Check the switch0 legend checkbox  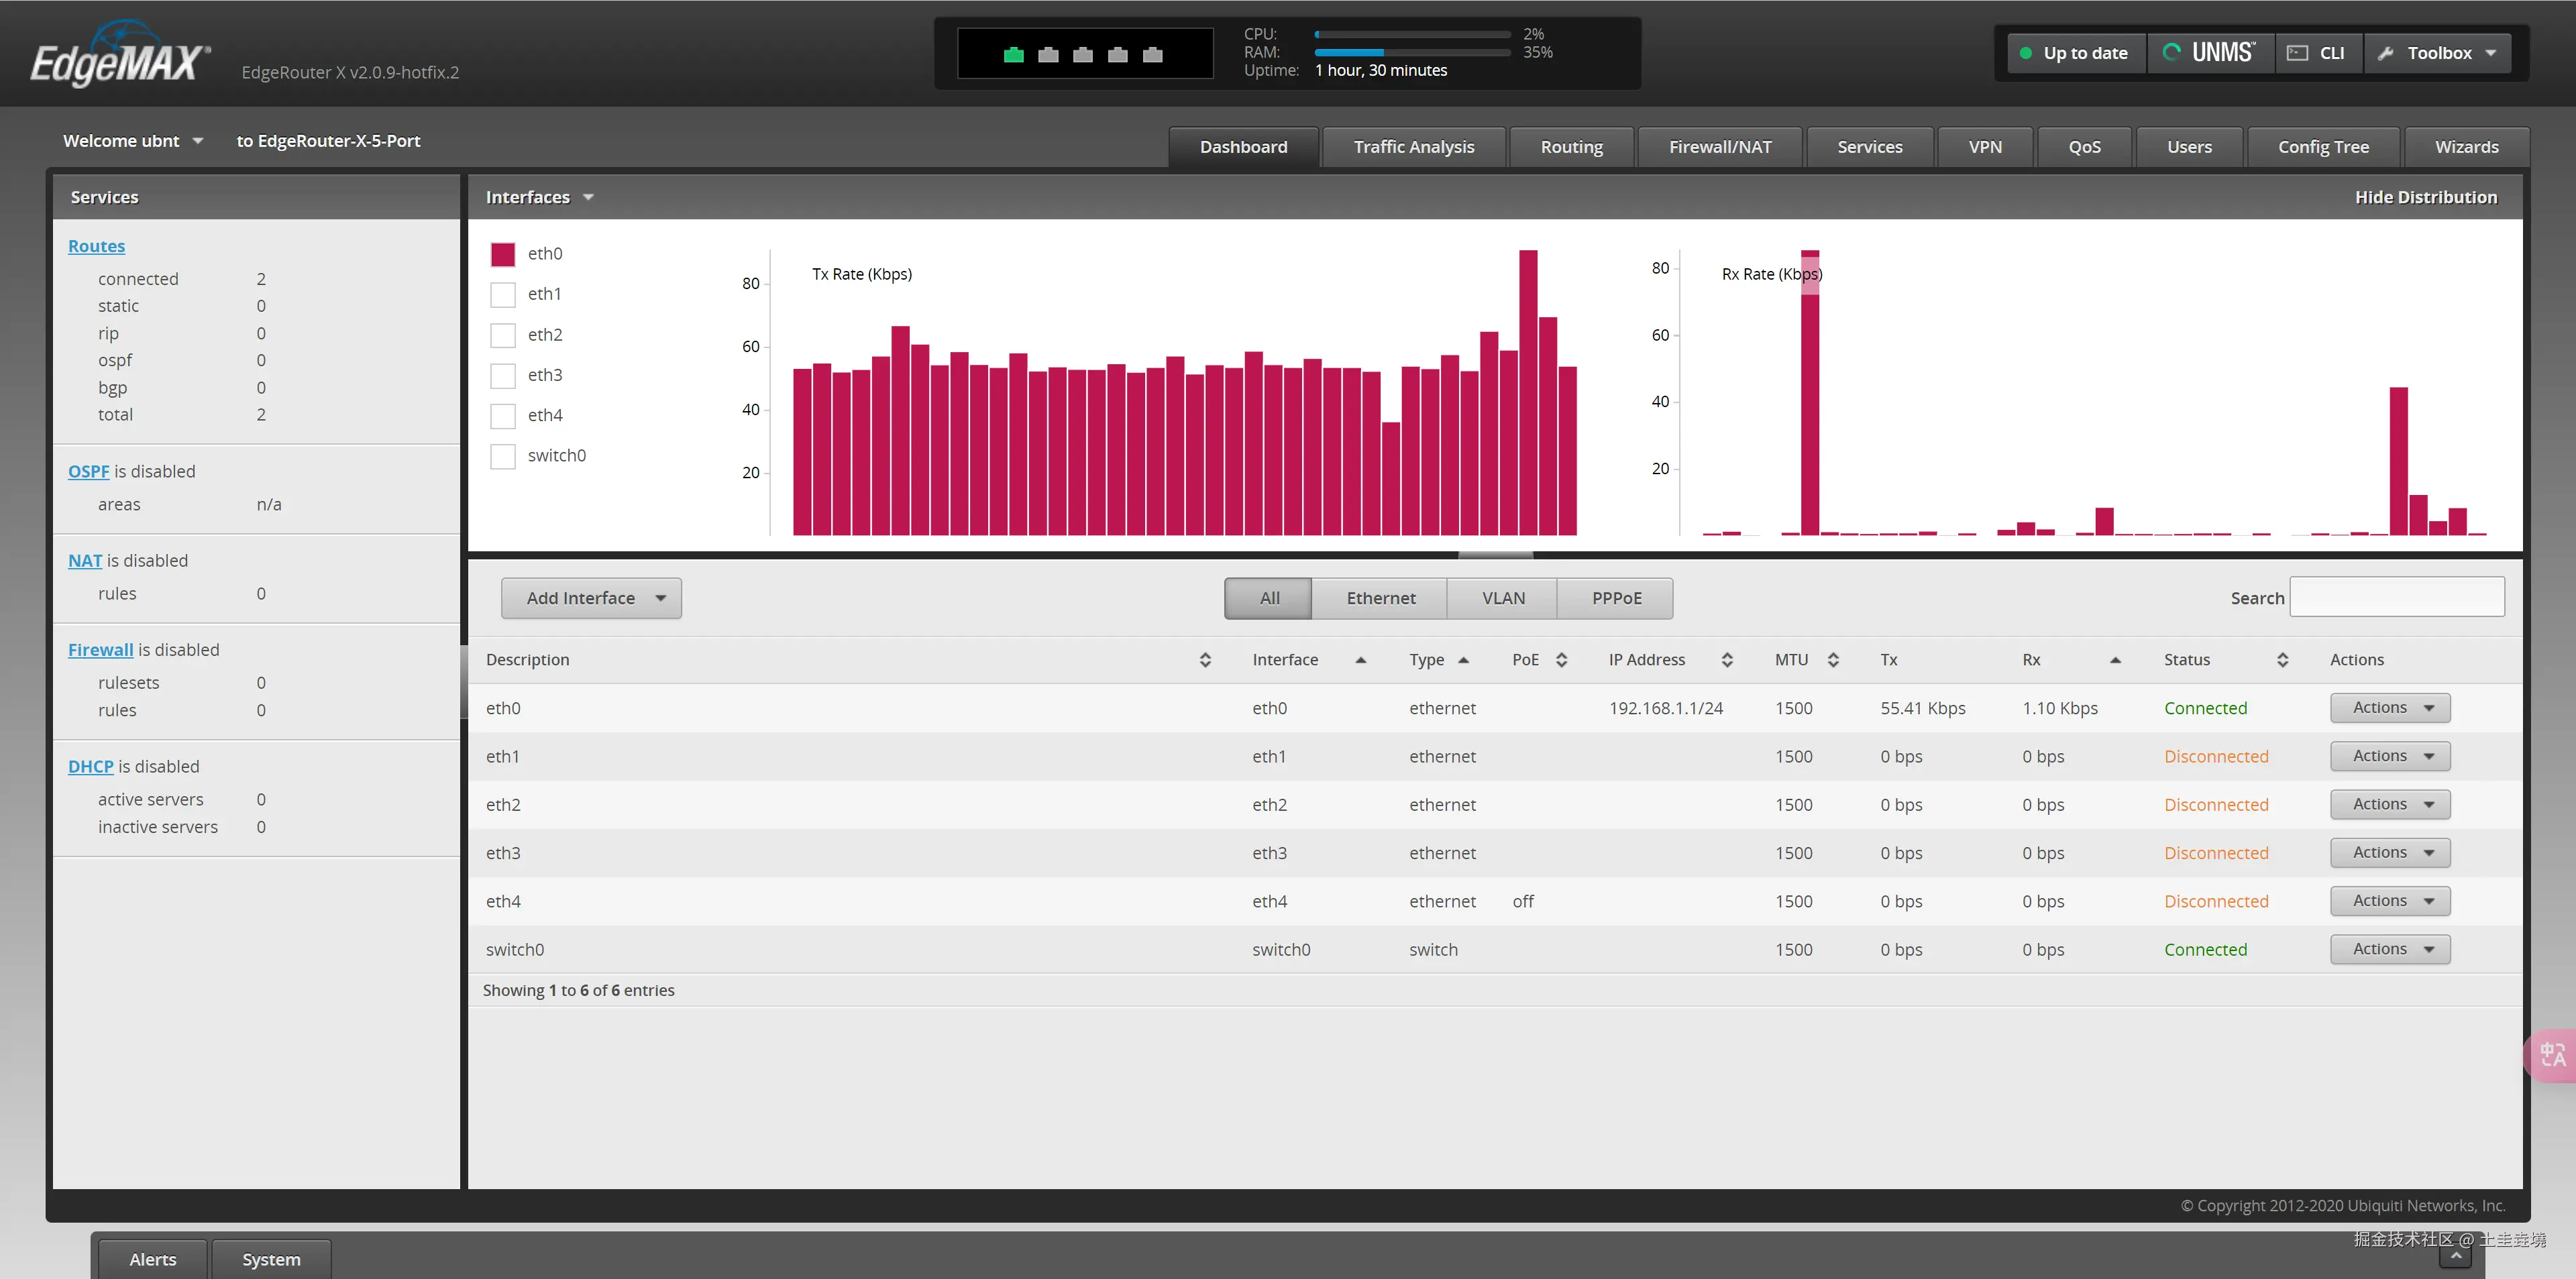(x=503, y=457)
